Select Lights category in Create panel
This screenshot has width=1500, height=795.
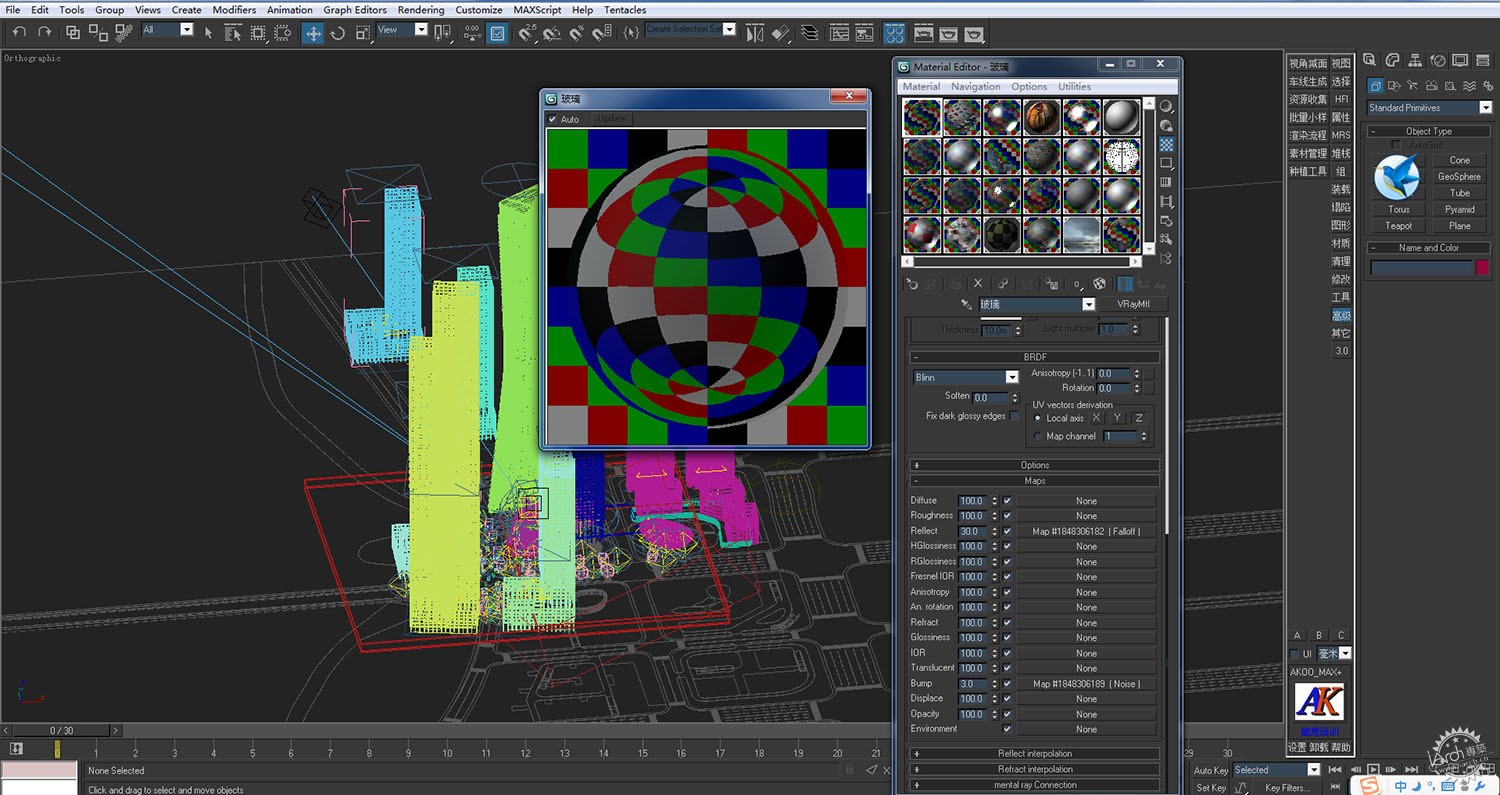pyautogui.click(x=1412, y=86)
